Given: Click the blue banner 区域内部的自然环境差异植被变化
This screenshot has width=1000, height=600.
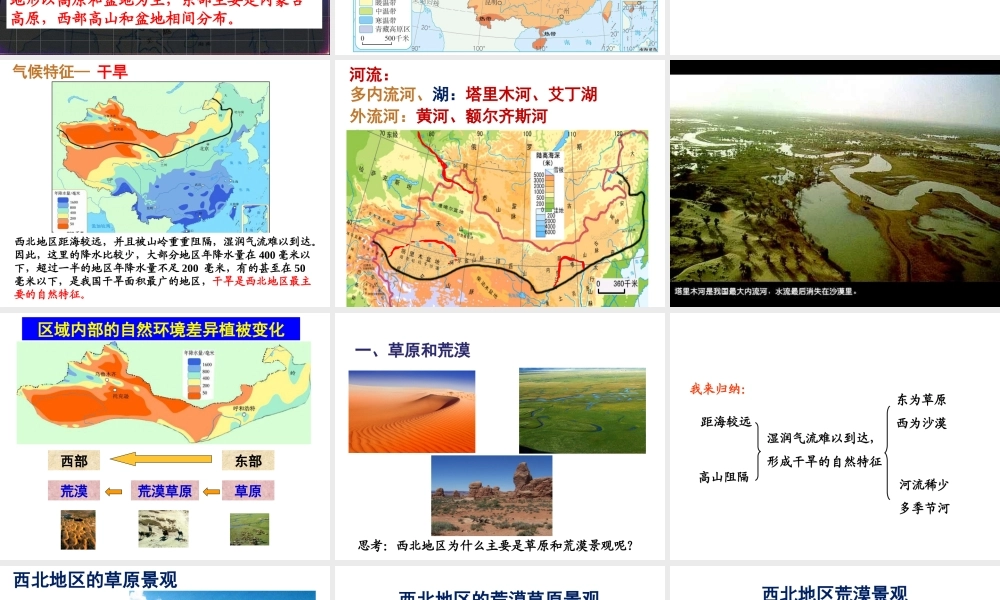Looking at the screenshot, I should point(161,329).
